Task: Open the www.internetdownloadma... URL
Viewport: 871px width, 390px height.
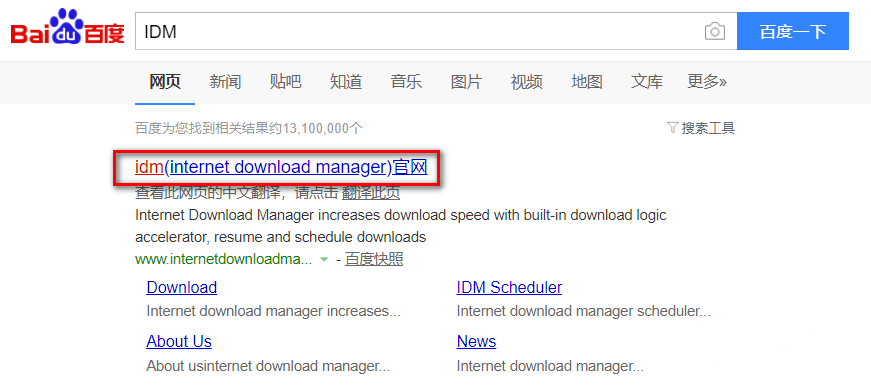Action: [223, 259]
